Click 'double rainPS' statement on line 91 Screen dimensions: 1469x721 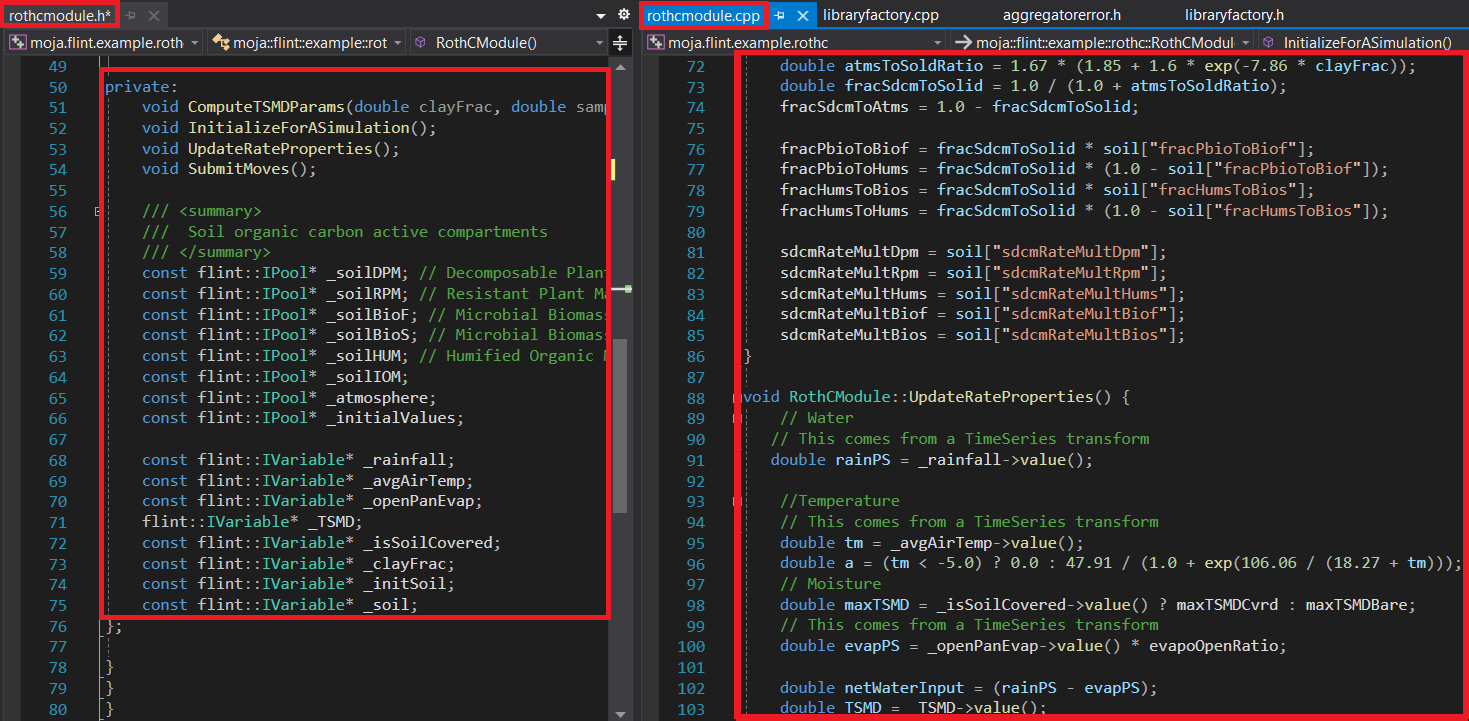[932, 460]
